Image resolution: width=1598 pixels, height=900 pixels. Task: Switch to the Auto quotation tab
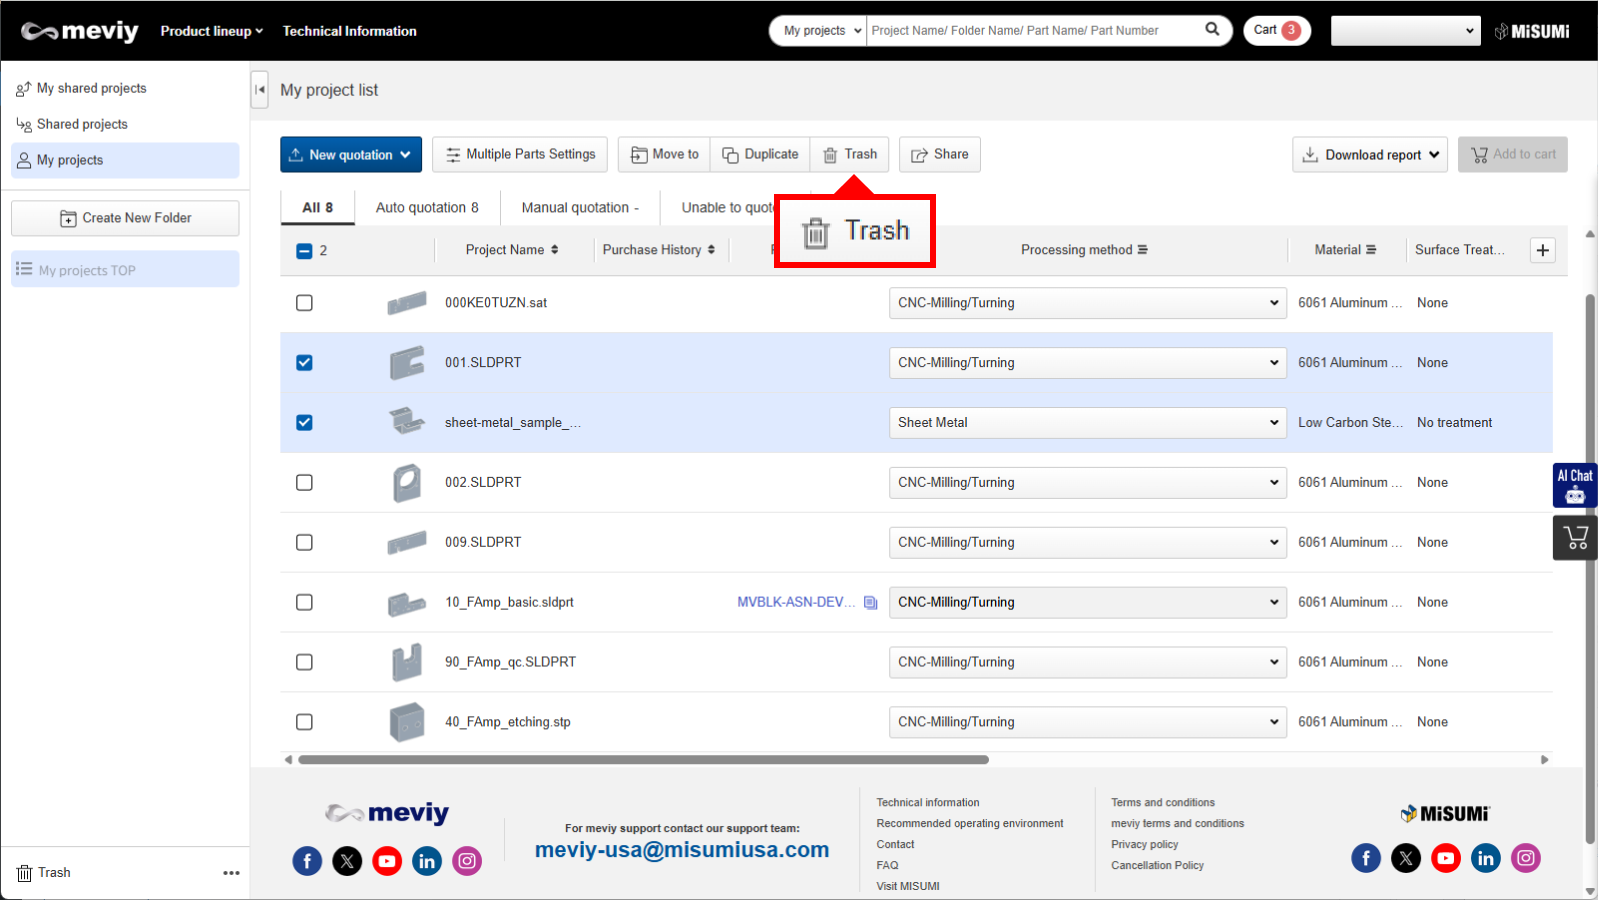426,208
